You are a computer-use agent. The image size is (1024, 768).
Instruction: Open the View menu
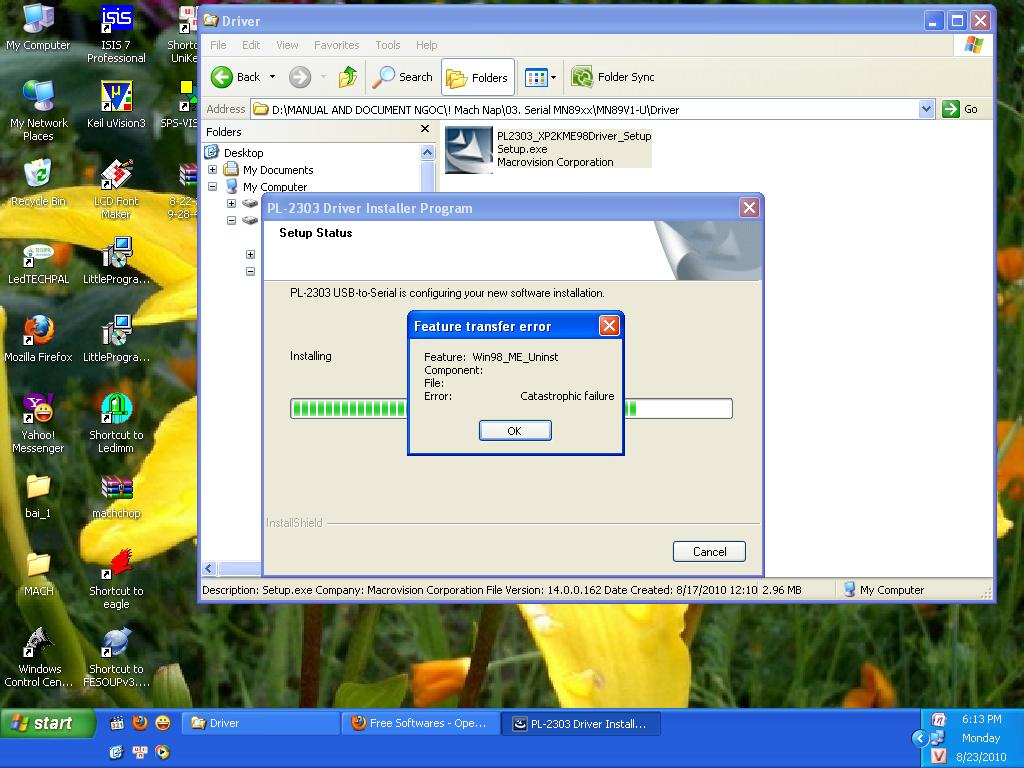click(287, 45)
